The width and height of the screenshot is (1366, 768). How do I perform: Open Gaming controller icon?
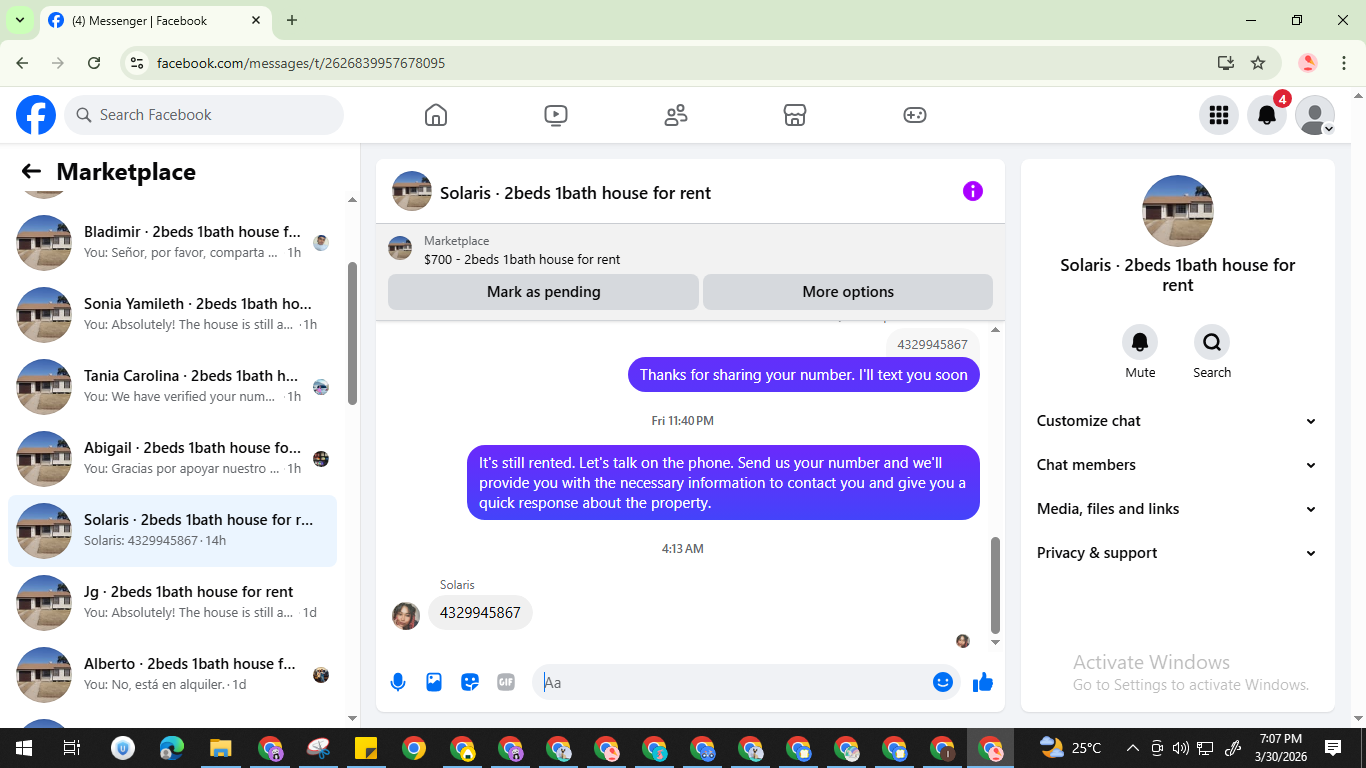[x=915, y=115]
